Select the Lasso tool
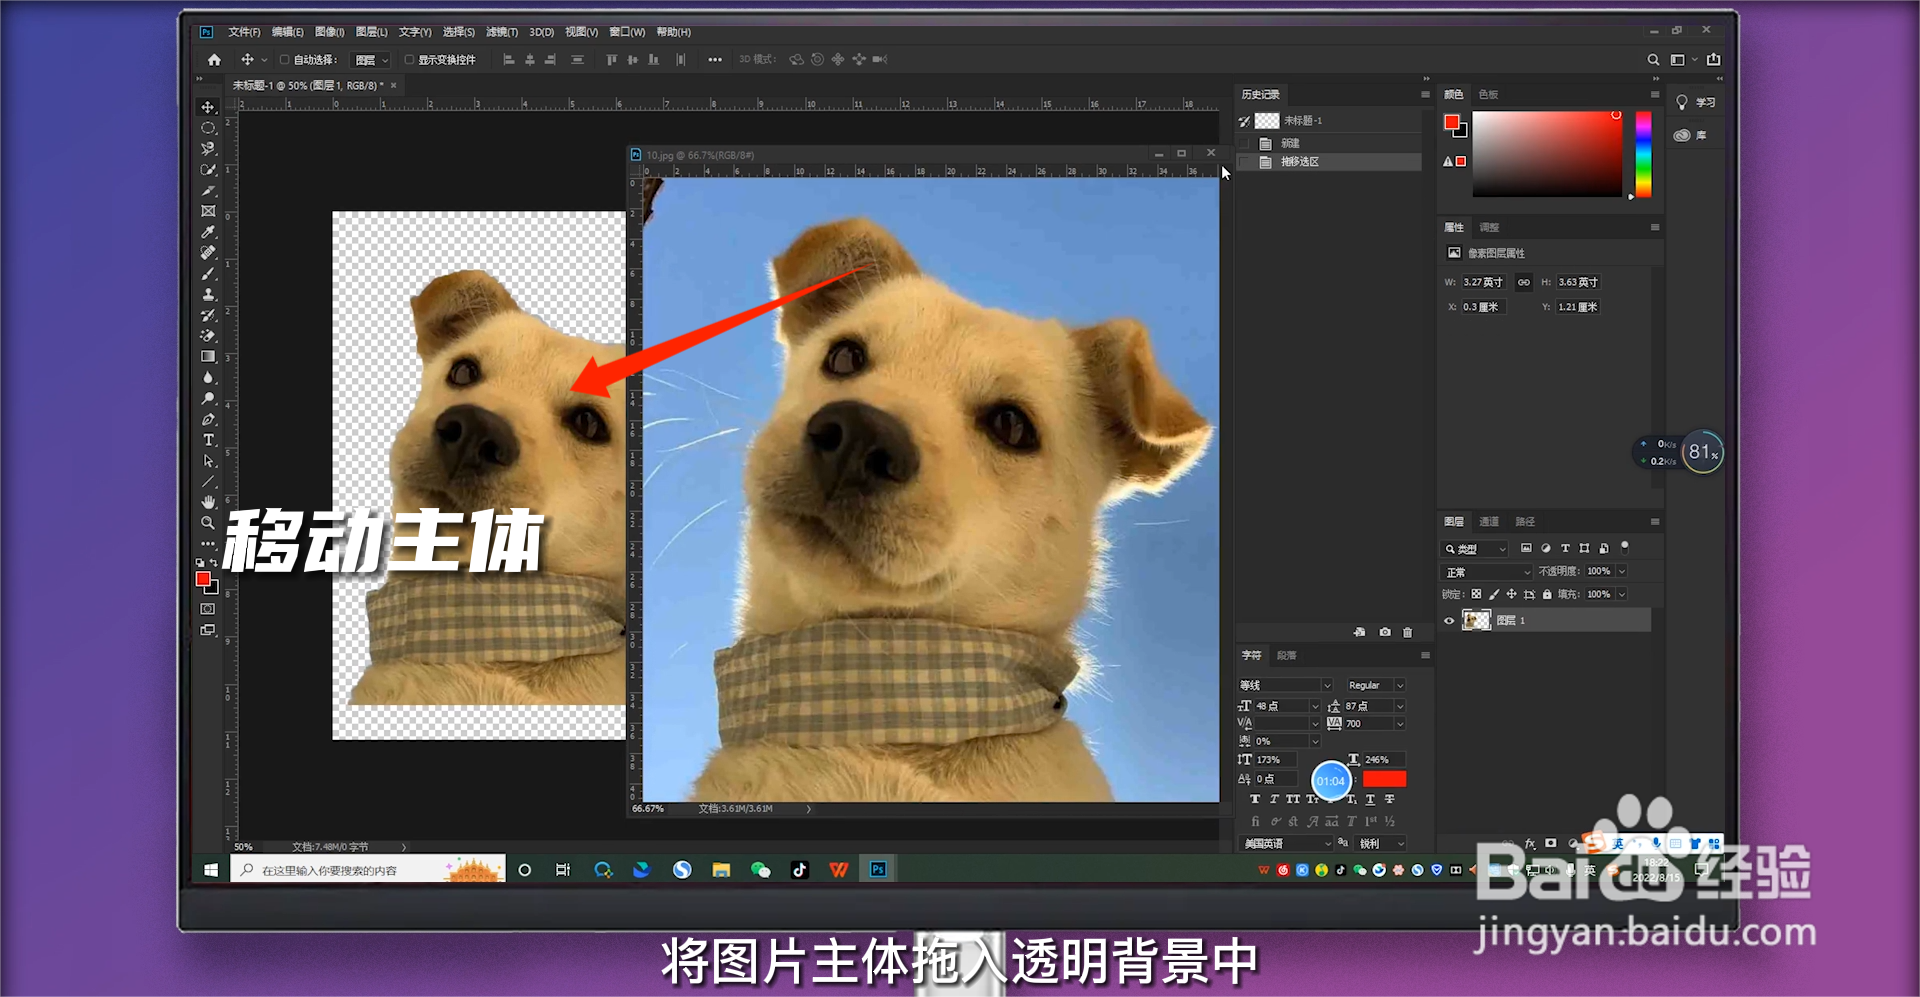The width and height of the screenshot is (1920, 997). pyautogui.click(x=208, y=149)
